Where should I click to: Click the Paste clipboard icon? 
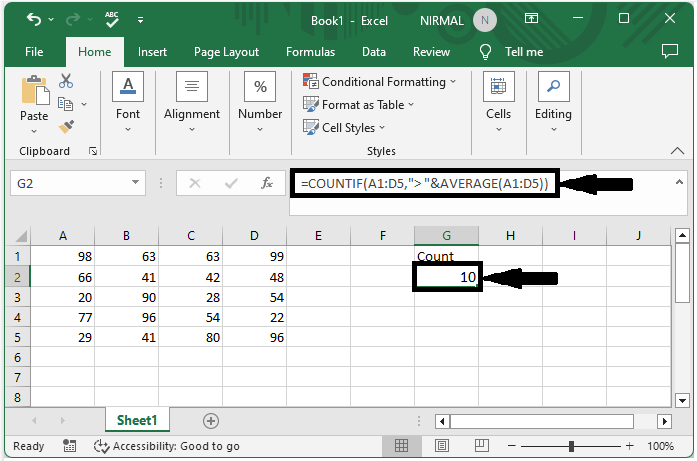(x=35, y=90)
